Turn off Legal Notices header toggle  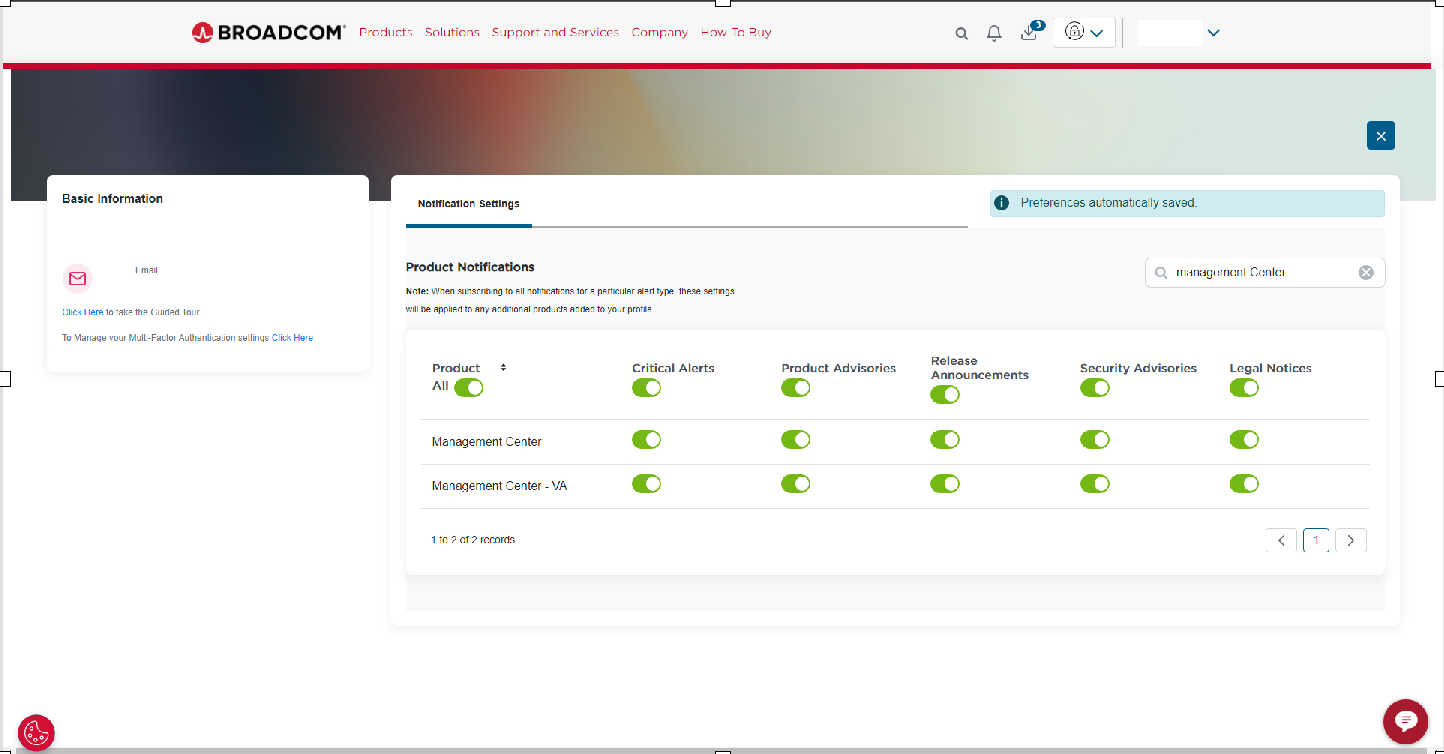point(1244,388)
